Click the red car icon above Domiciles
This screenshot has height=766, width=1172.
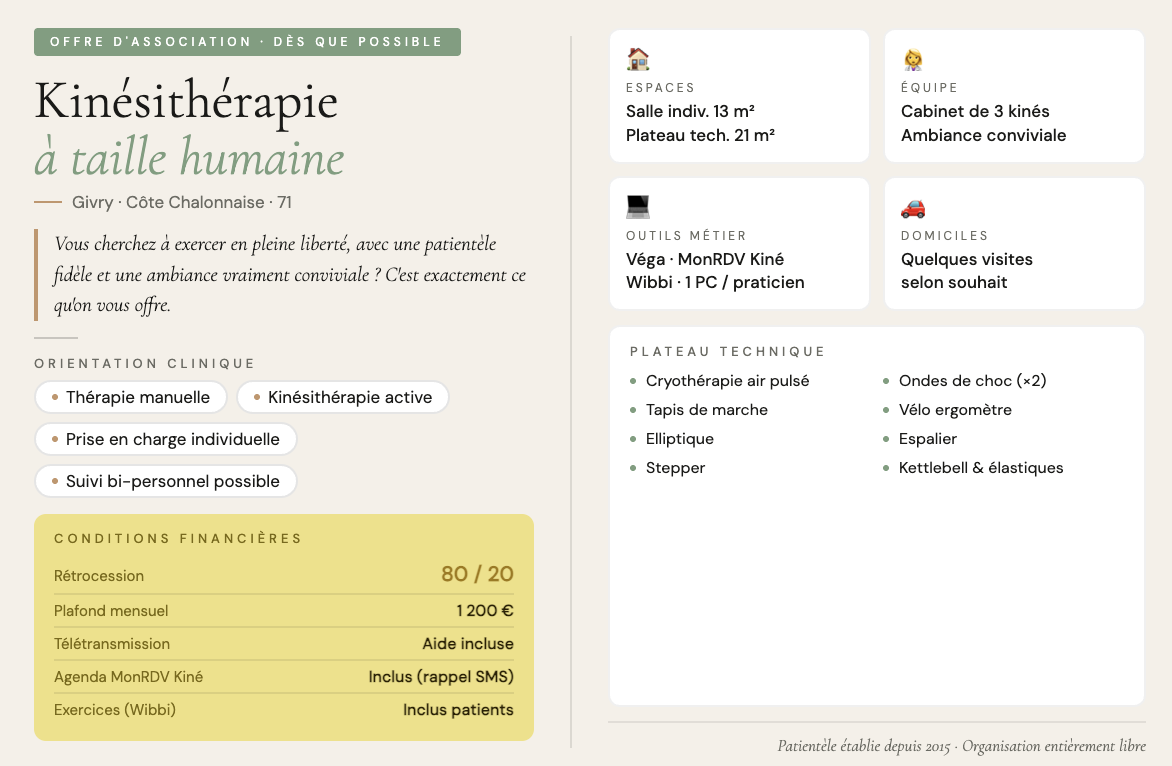coord(913,208)
